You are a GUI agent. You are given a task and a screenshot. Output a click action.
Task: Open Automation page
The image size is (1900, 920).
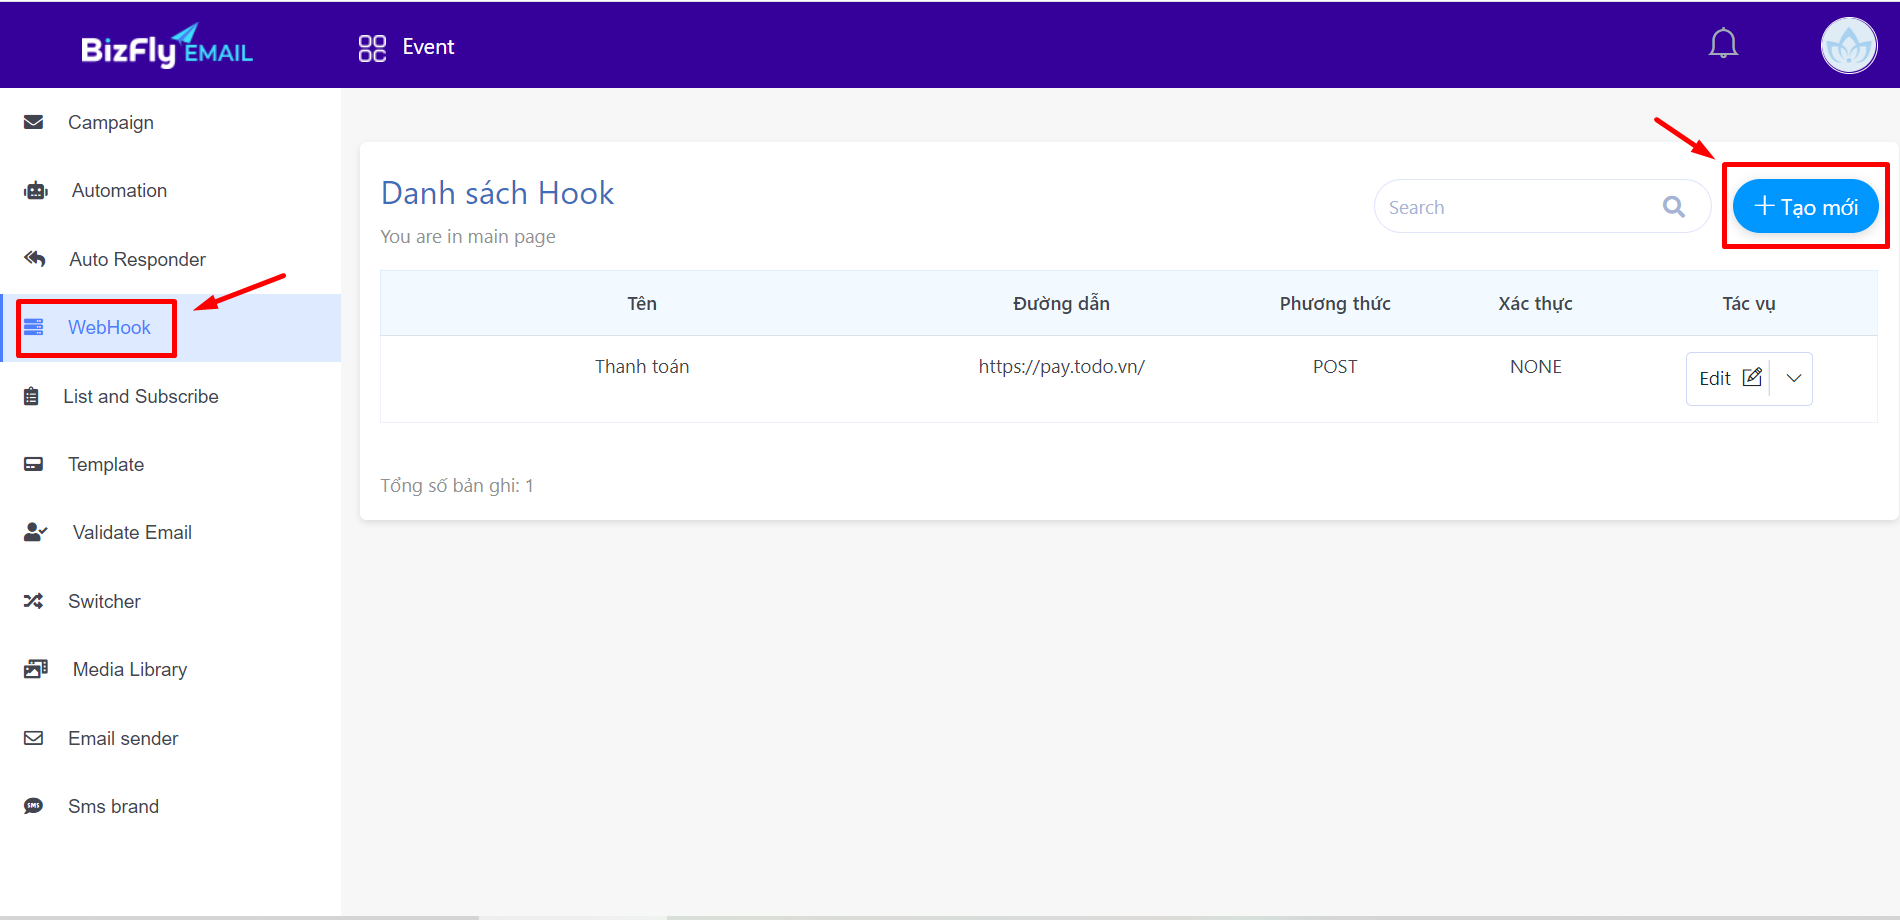point(119,190)
